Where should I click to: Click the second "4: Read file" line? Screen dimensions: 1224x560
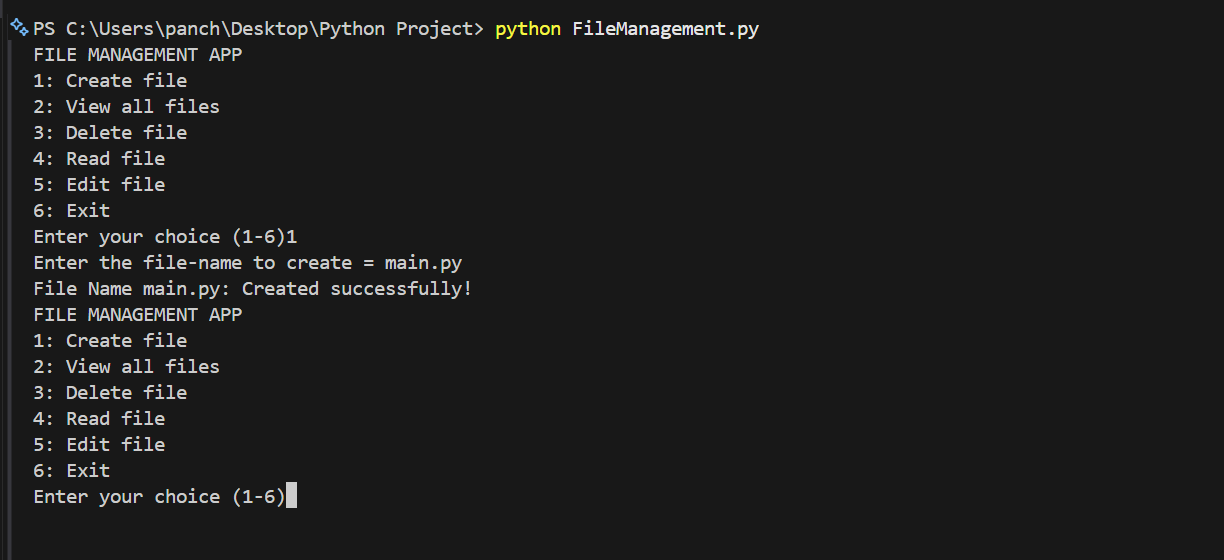pos(99,419)
